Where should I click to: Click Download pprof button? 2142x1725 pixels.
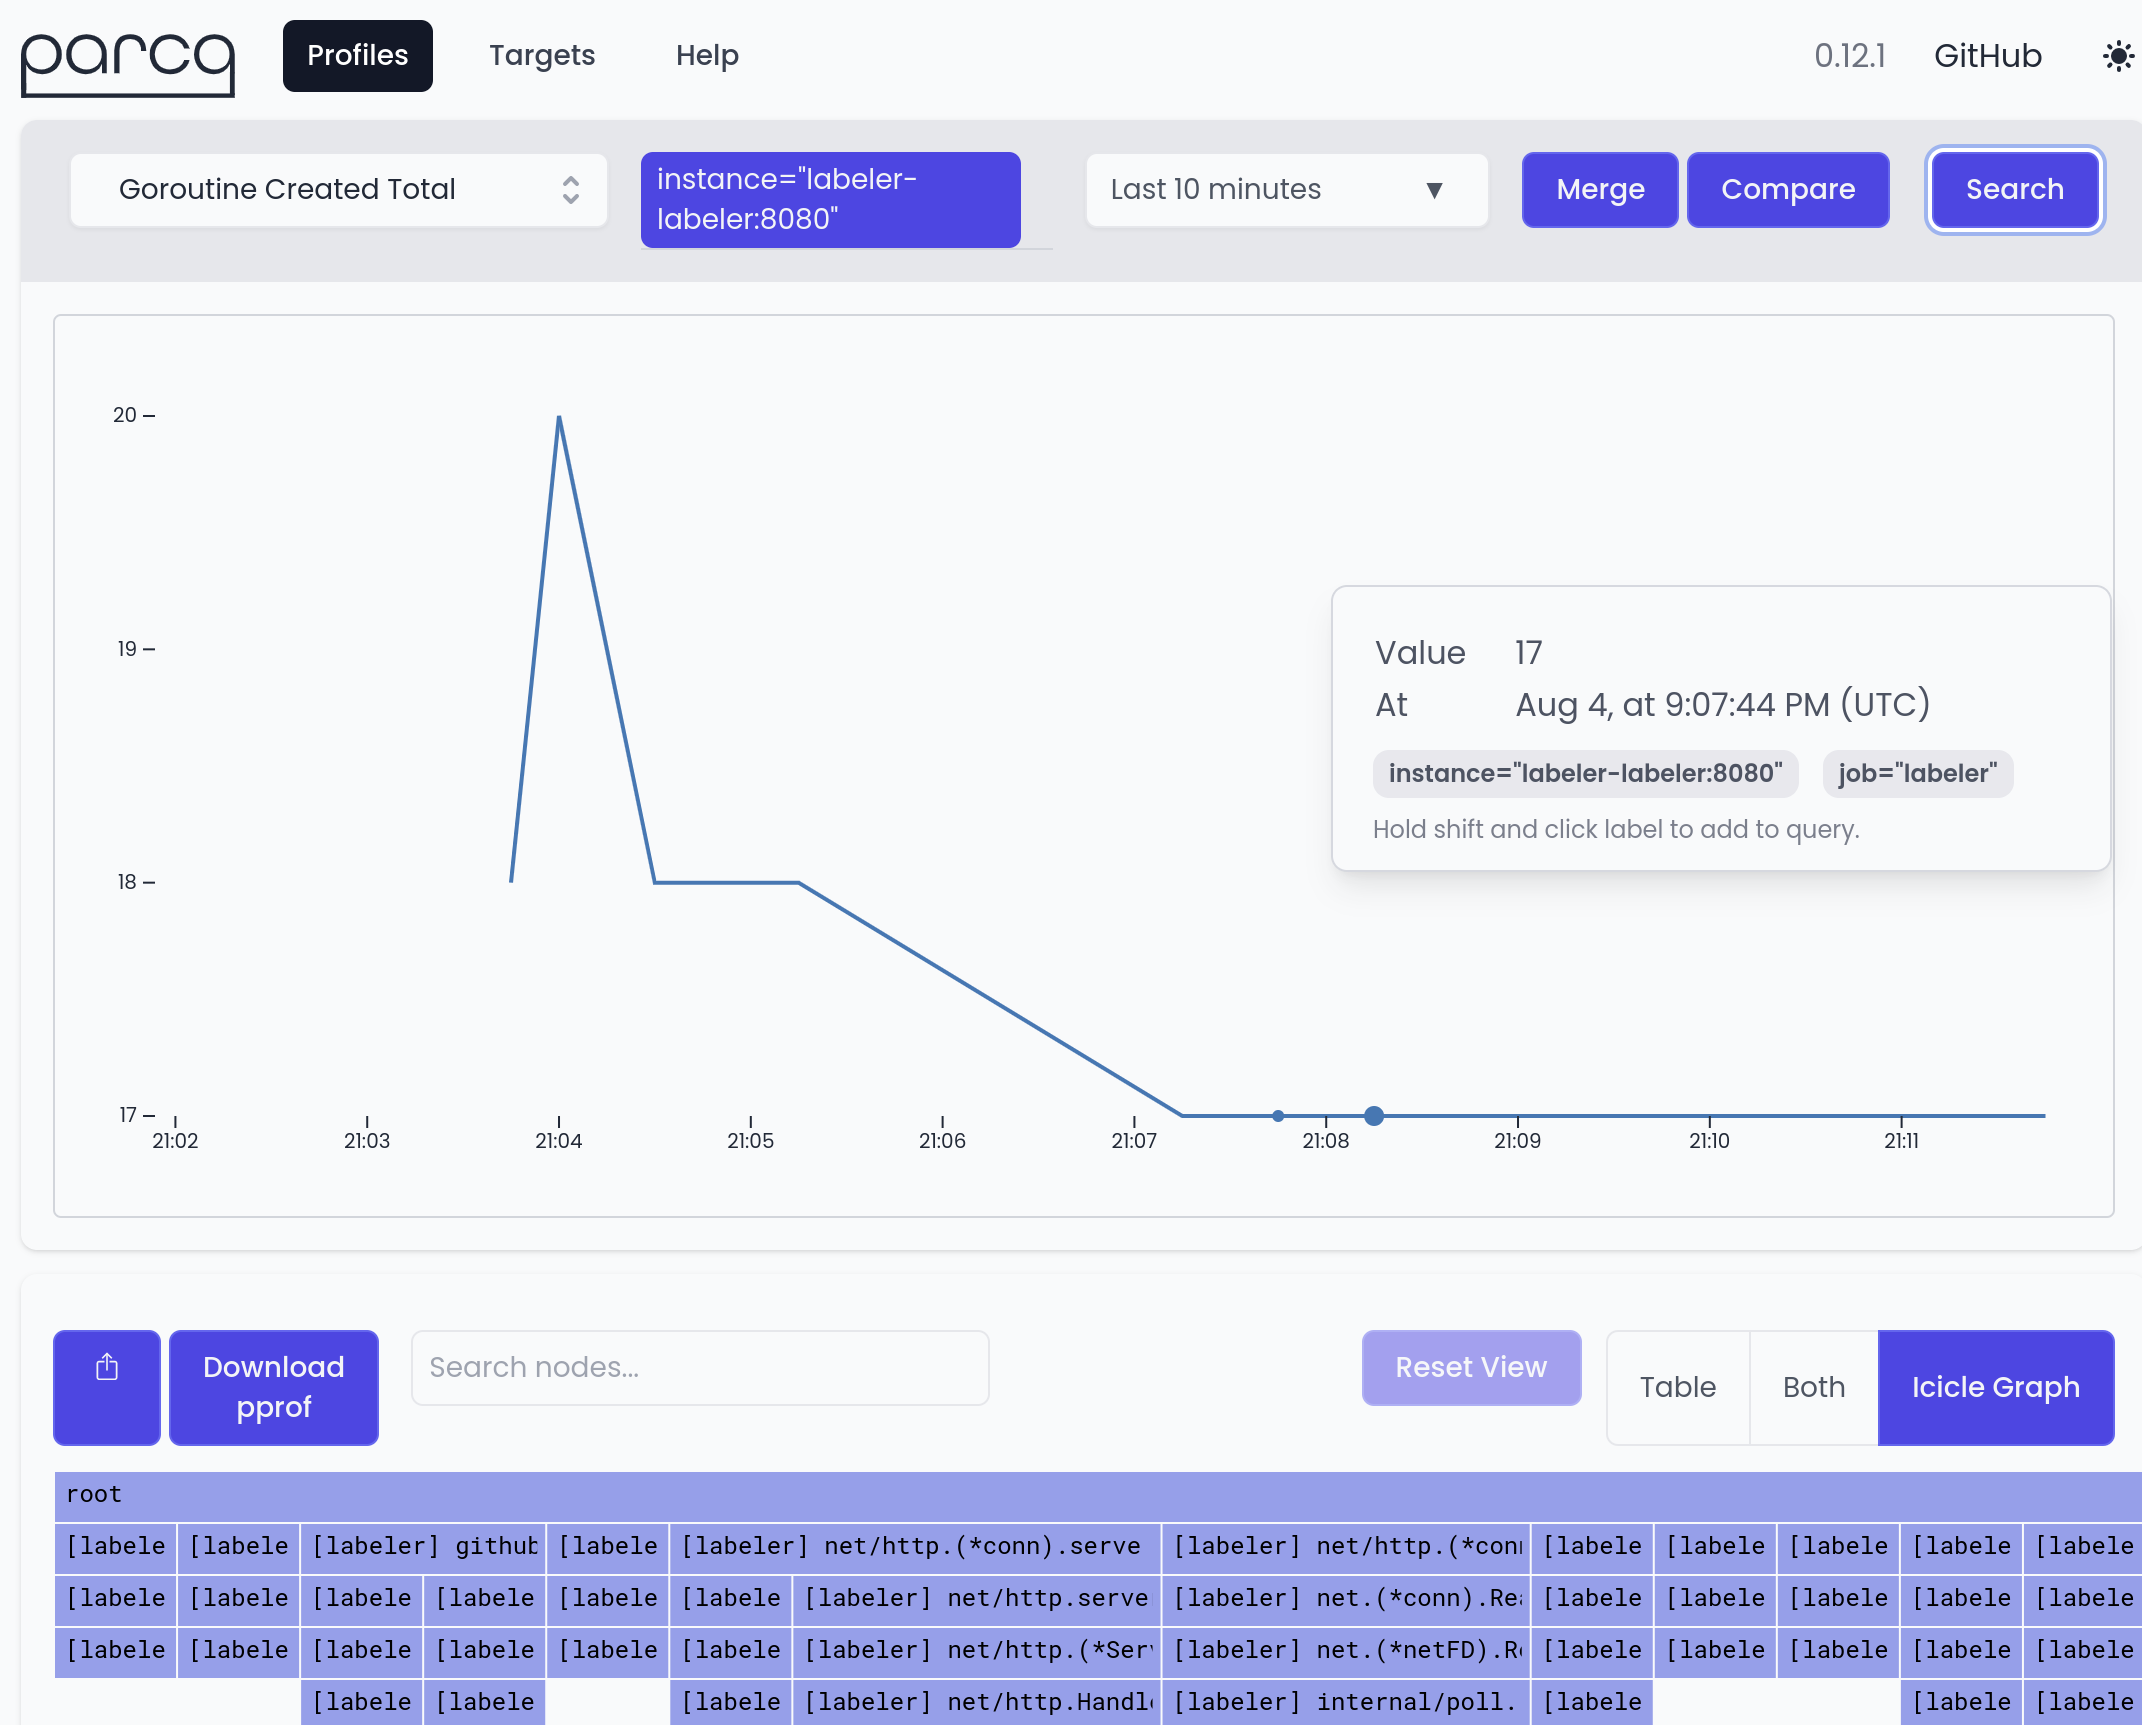pos(273,1386)
